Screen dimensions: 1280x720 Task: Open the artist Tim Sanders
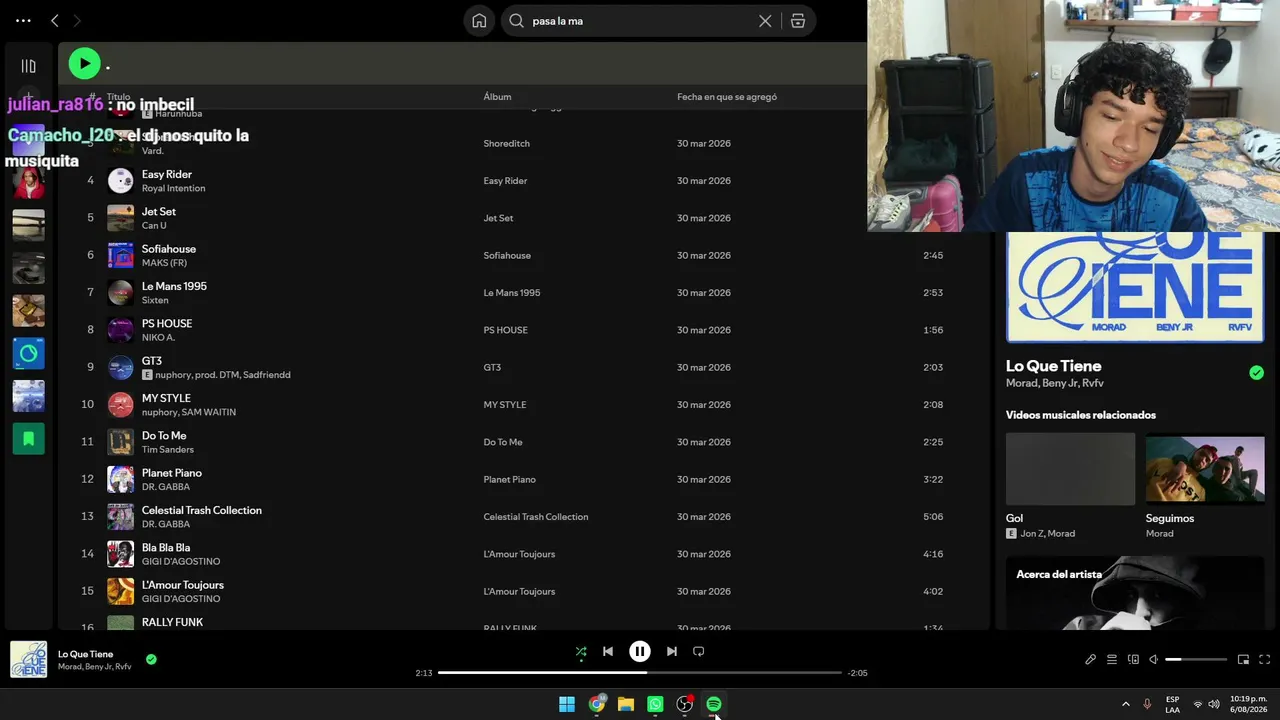[168, 450]
